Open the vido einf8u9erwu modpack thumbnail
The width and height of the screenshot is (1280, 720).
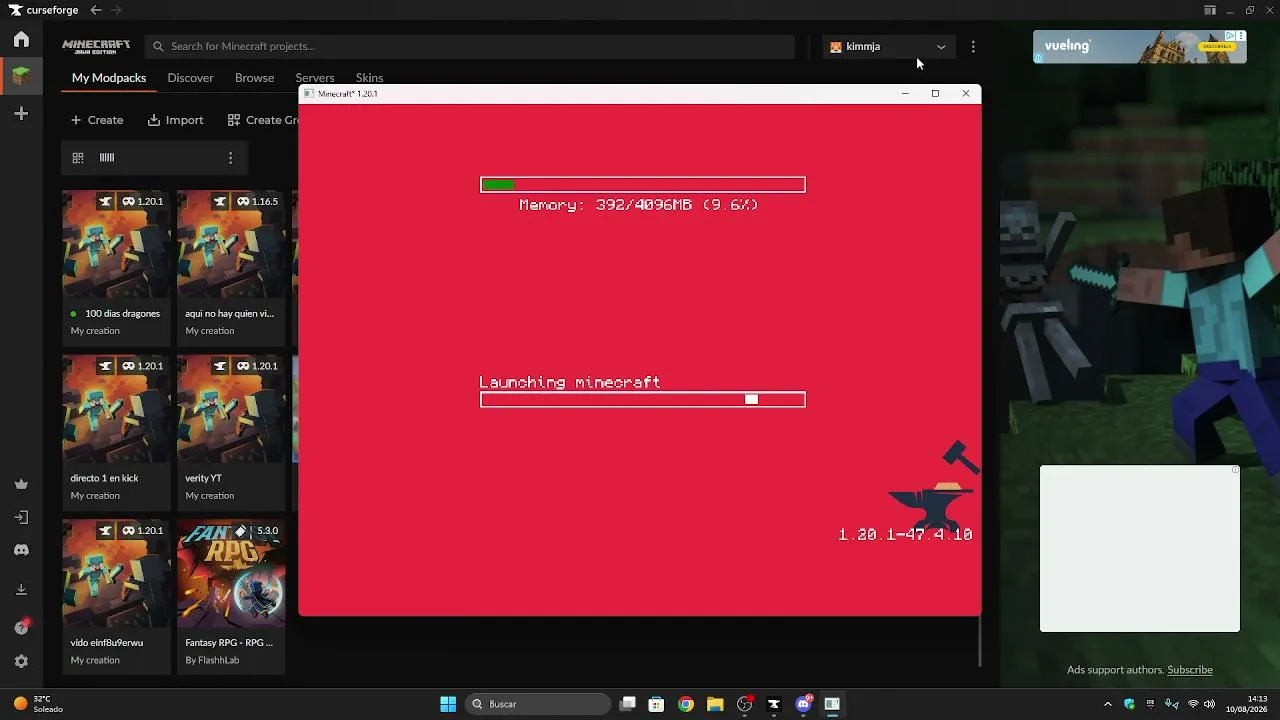tap(116, 574)
